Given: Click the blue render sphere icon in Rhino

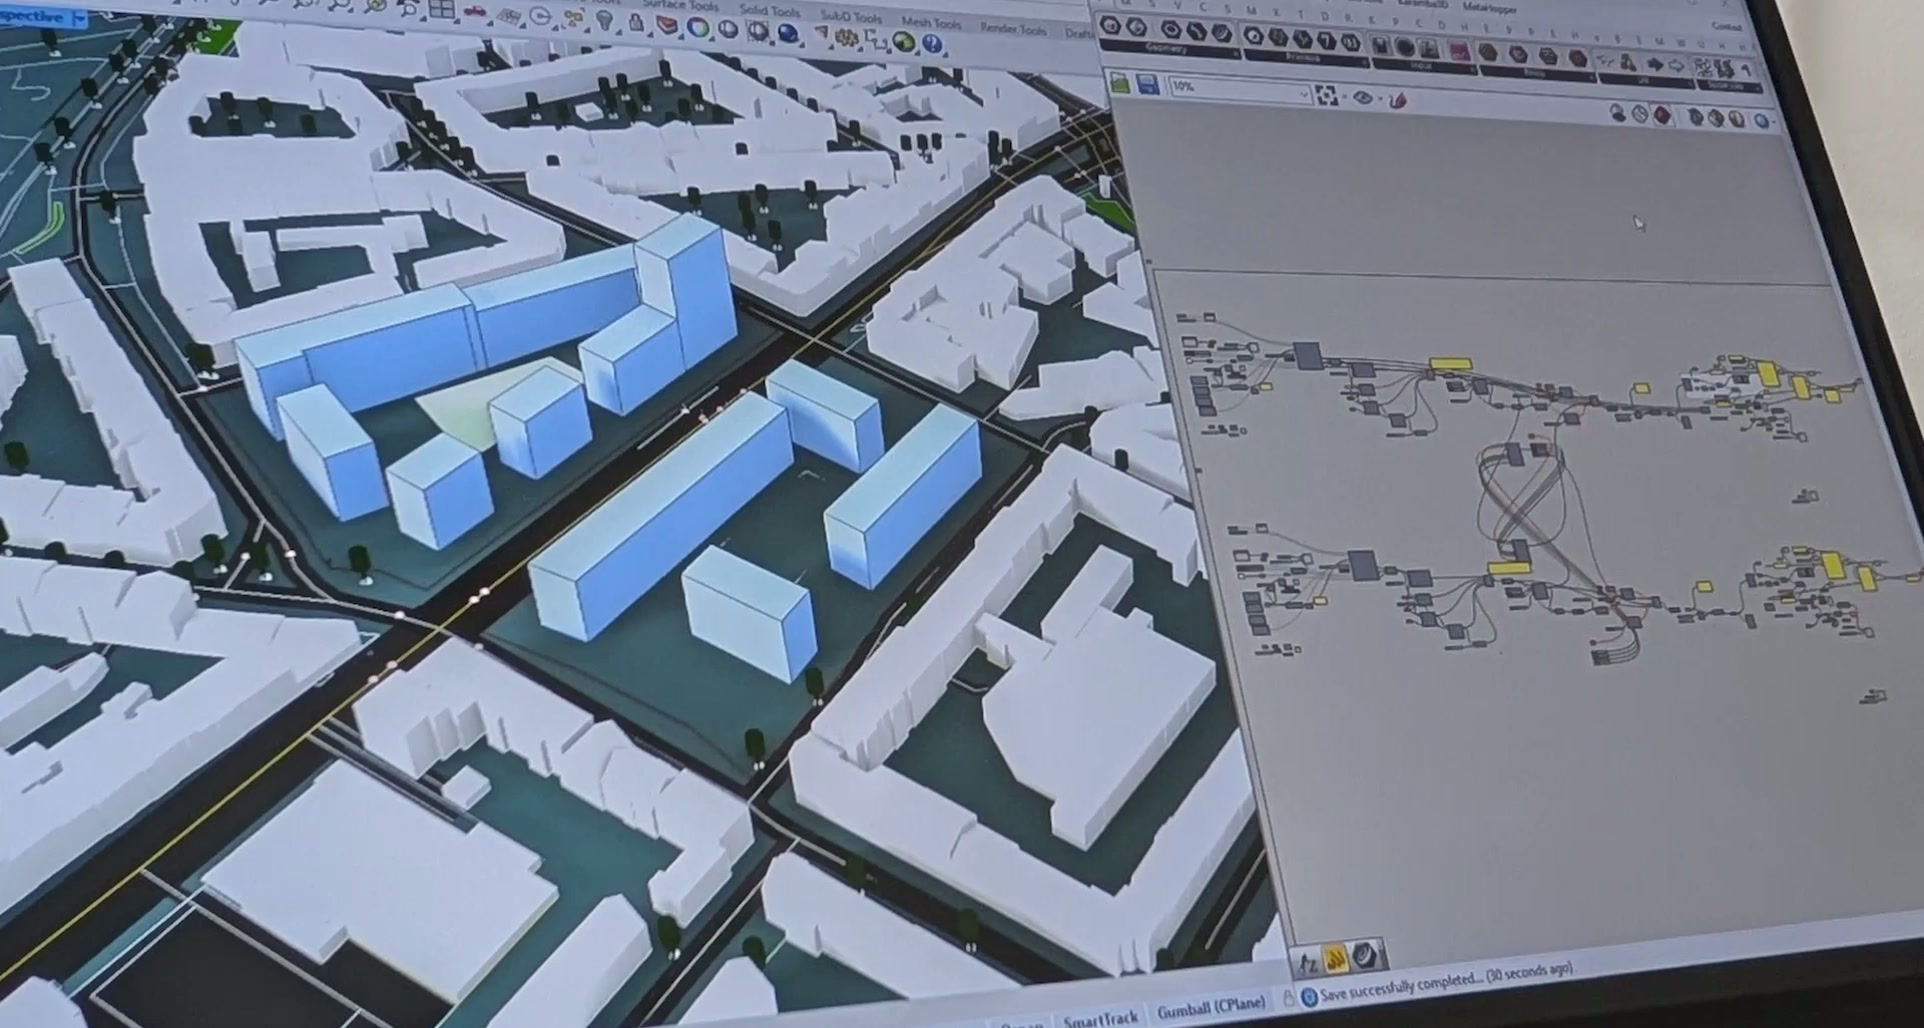Looking at the screenshot, I should coord(790,35).
